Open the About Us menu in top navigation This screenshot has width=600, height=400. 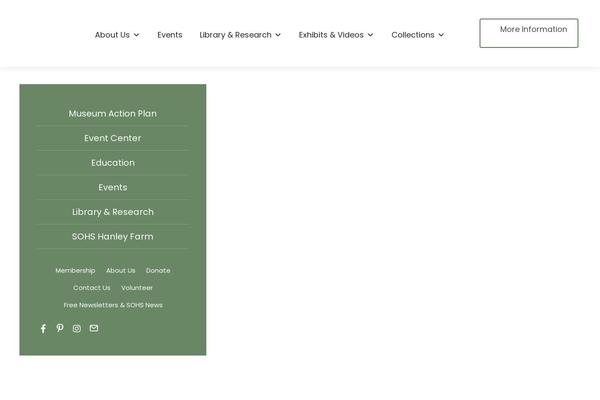(112, 35)
